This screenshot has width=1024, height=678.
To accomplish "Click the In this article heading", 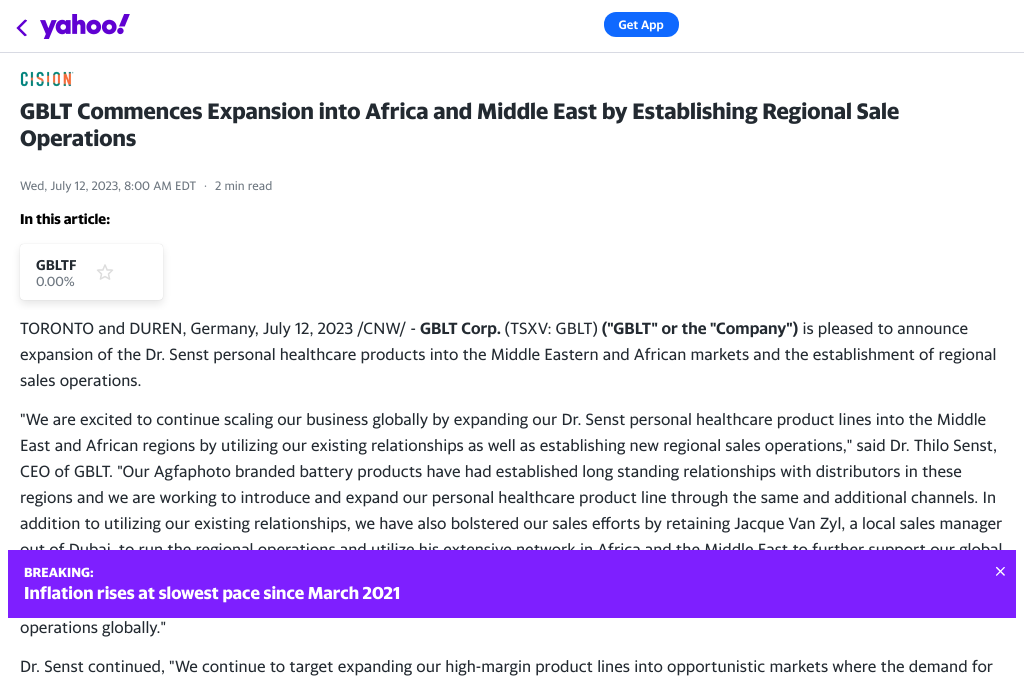I will [65, 219].
